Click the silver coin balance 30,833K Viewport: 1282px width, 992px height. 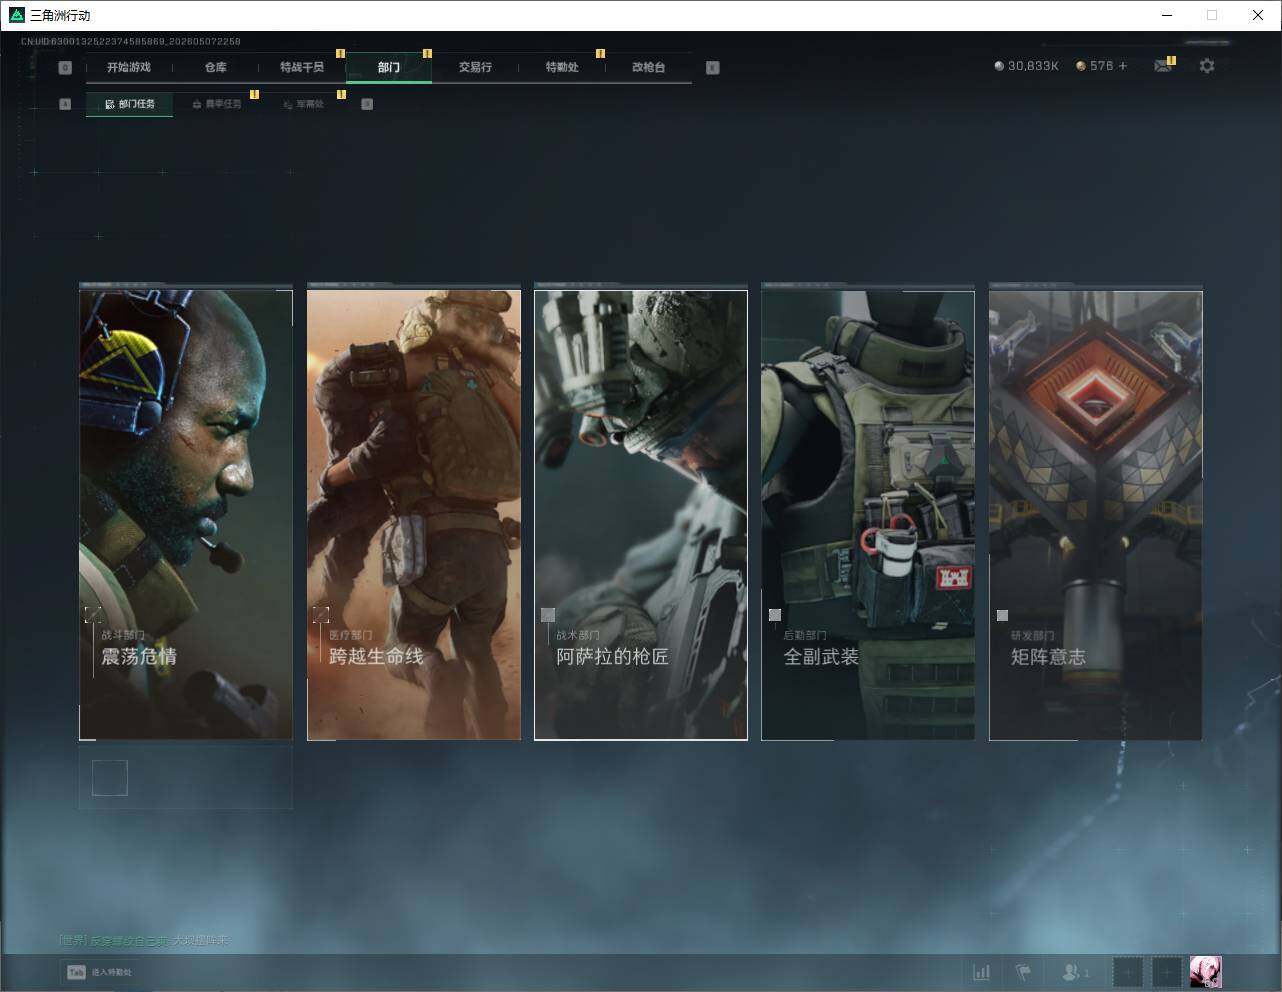tap(1026, 66)
